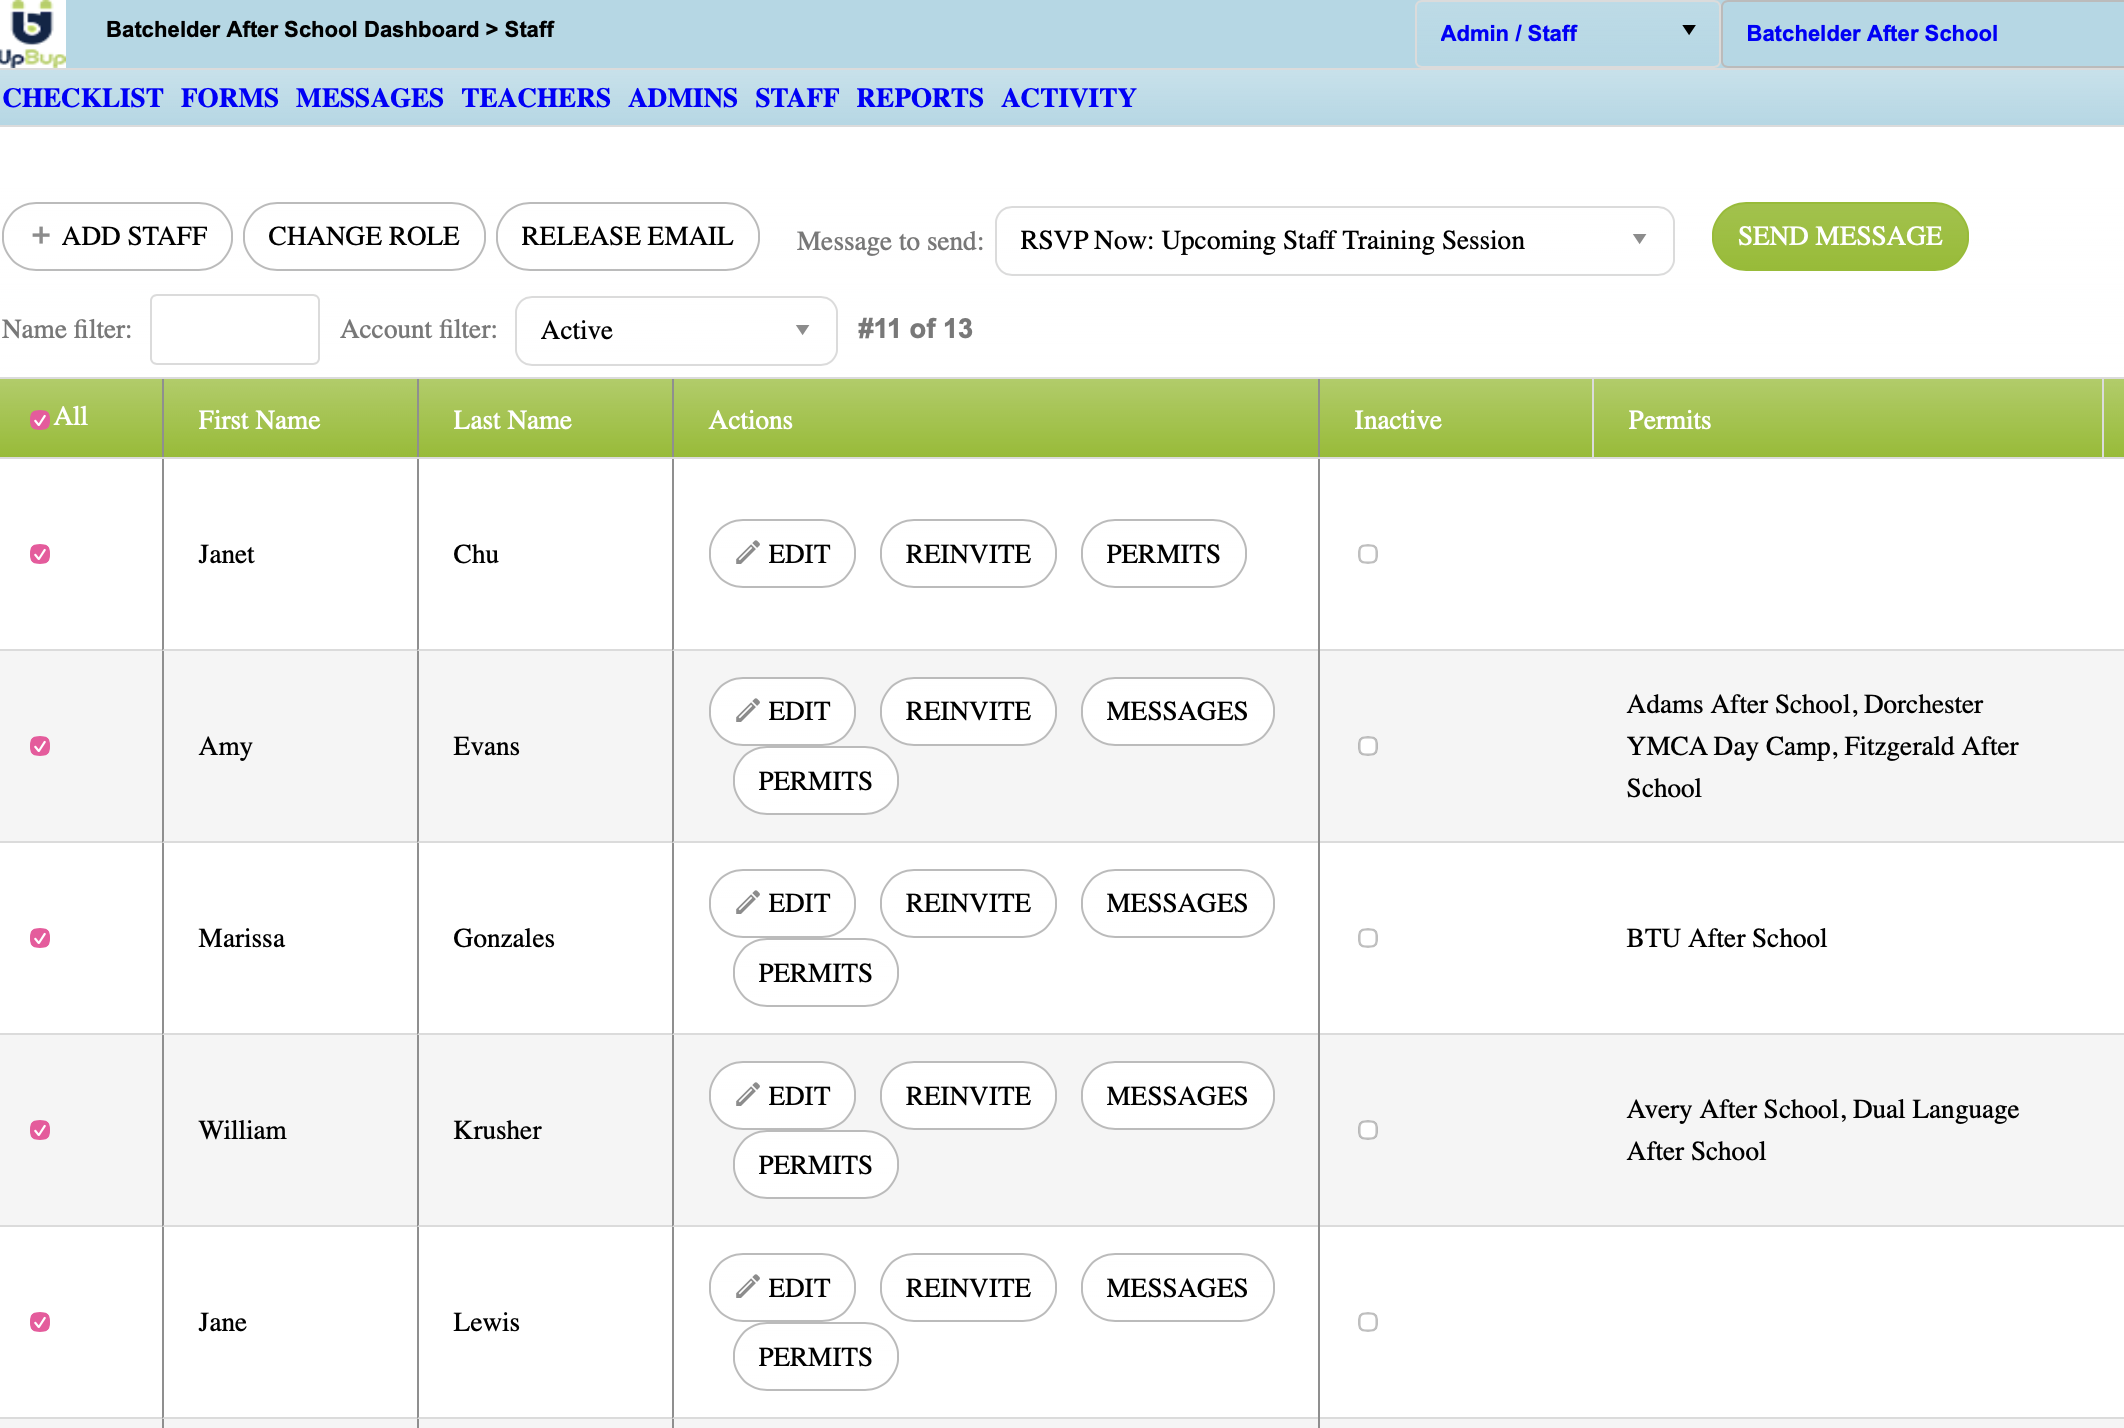This screenshot has height=1428, width=2124.
Task: Focus the Name filter text field
Action: 235,329
